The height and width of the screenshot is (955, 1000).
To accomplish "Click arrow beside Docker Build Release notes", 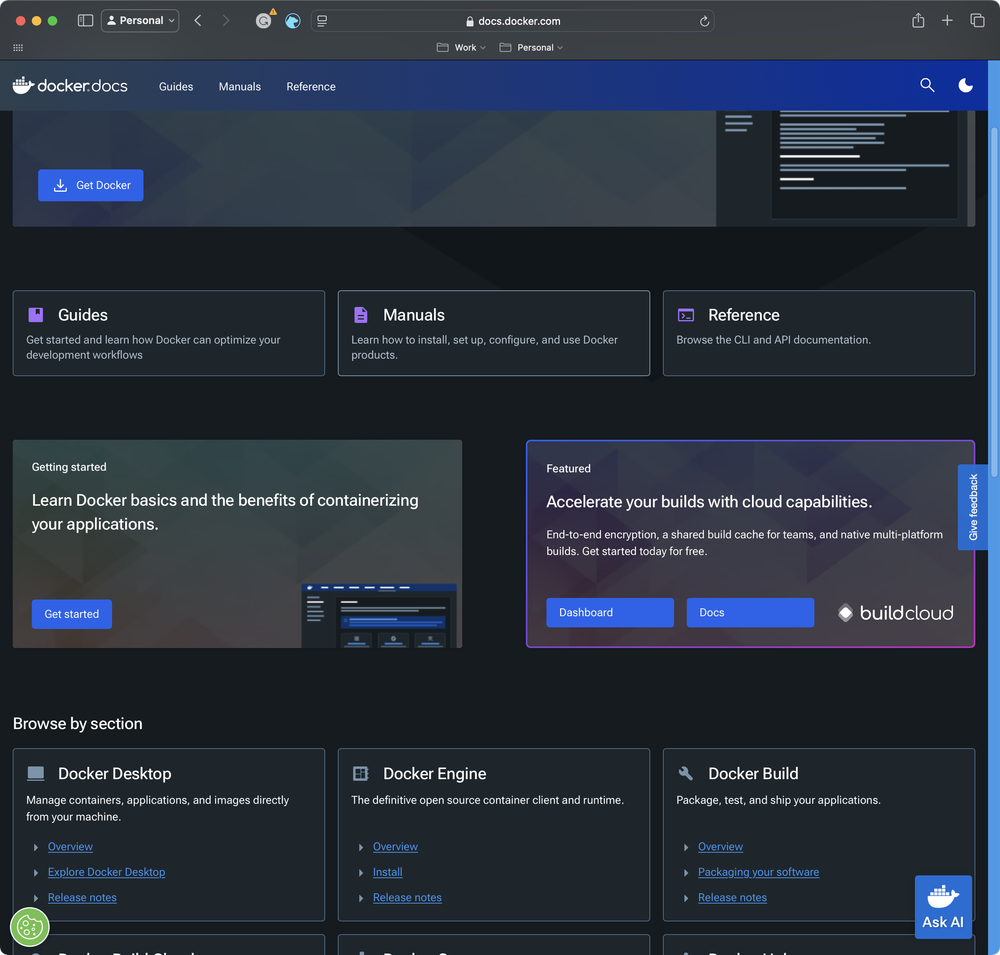I will (686, 898).
